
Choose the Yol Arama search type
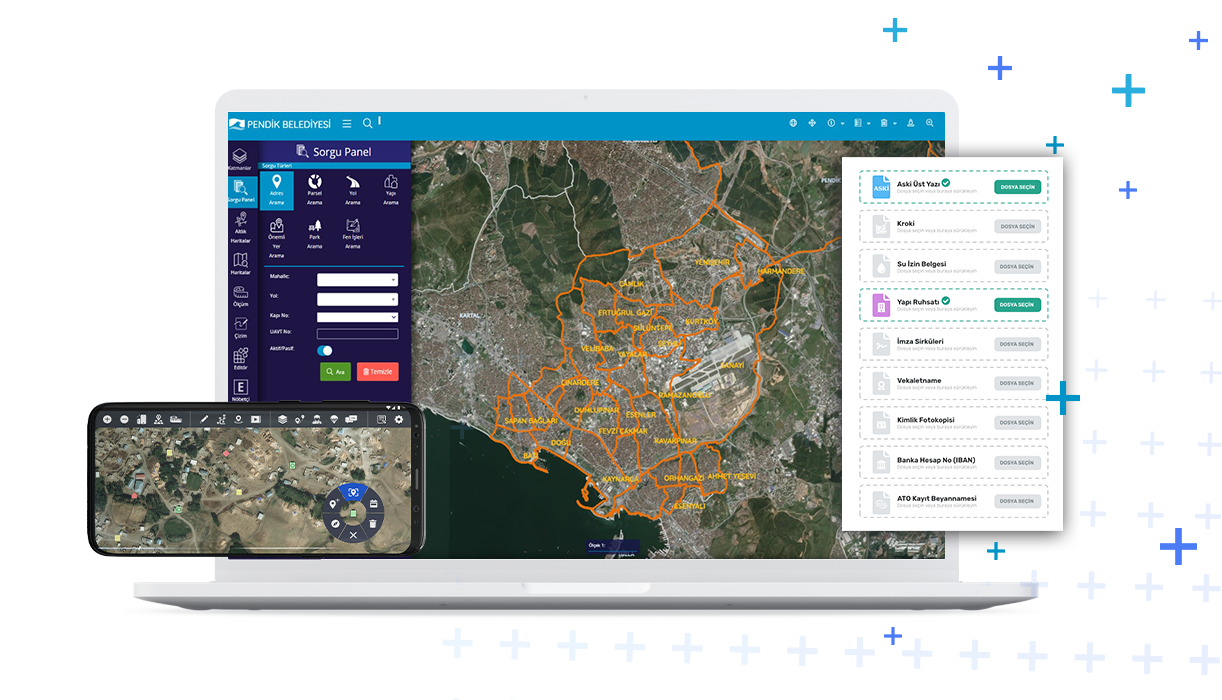[x=352, y=187]
